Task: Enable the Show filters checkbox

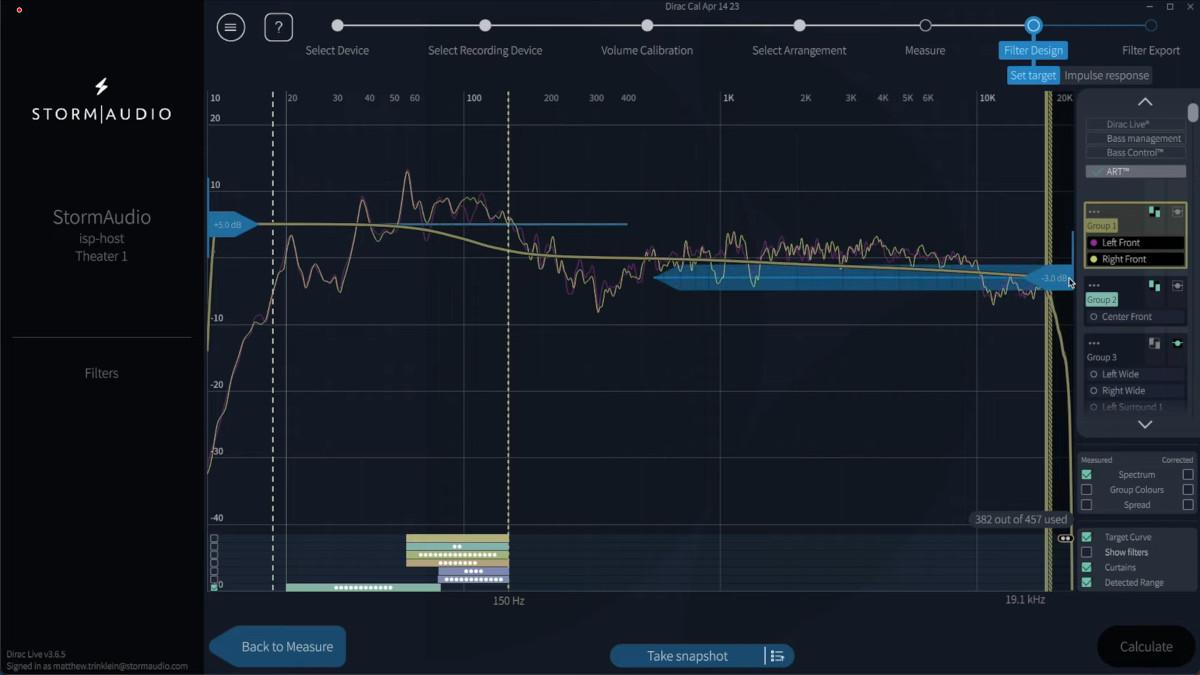Action: pyautogui.click(x=1087, y=552)
